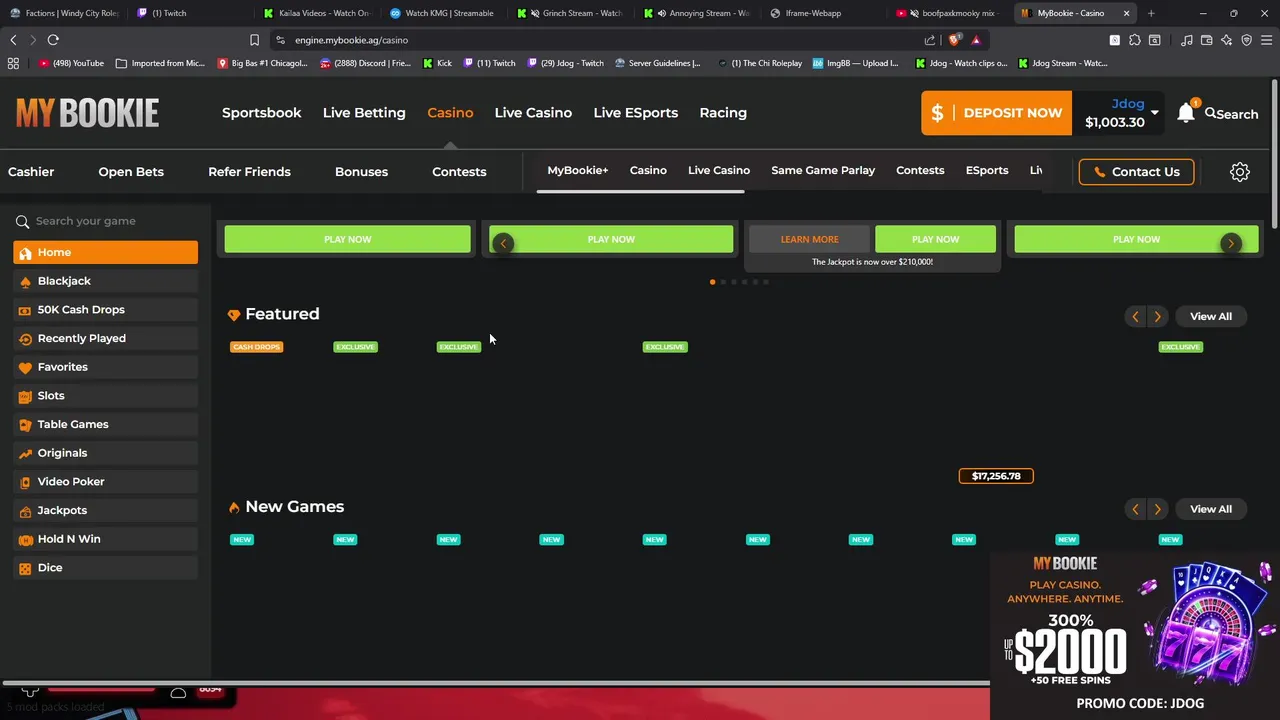The height and width of the screenshot is (720, 1280).
Task: Switch to the Same Game Parlay tab
Action: (x=823, y=170)
